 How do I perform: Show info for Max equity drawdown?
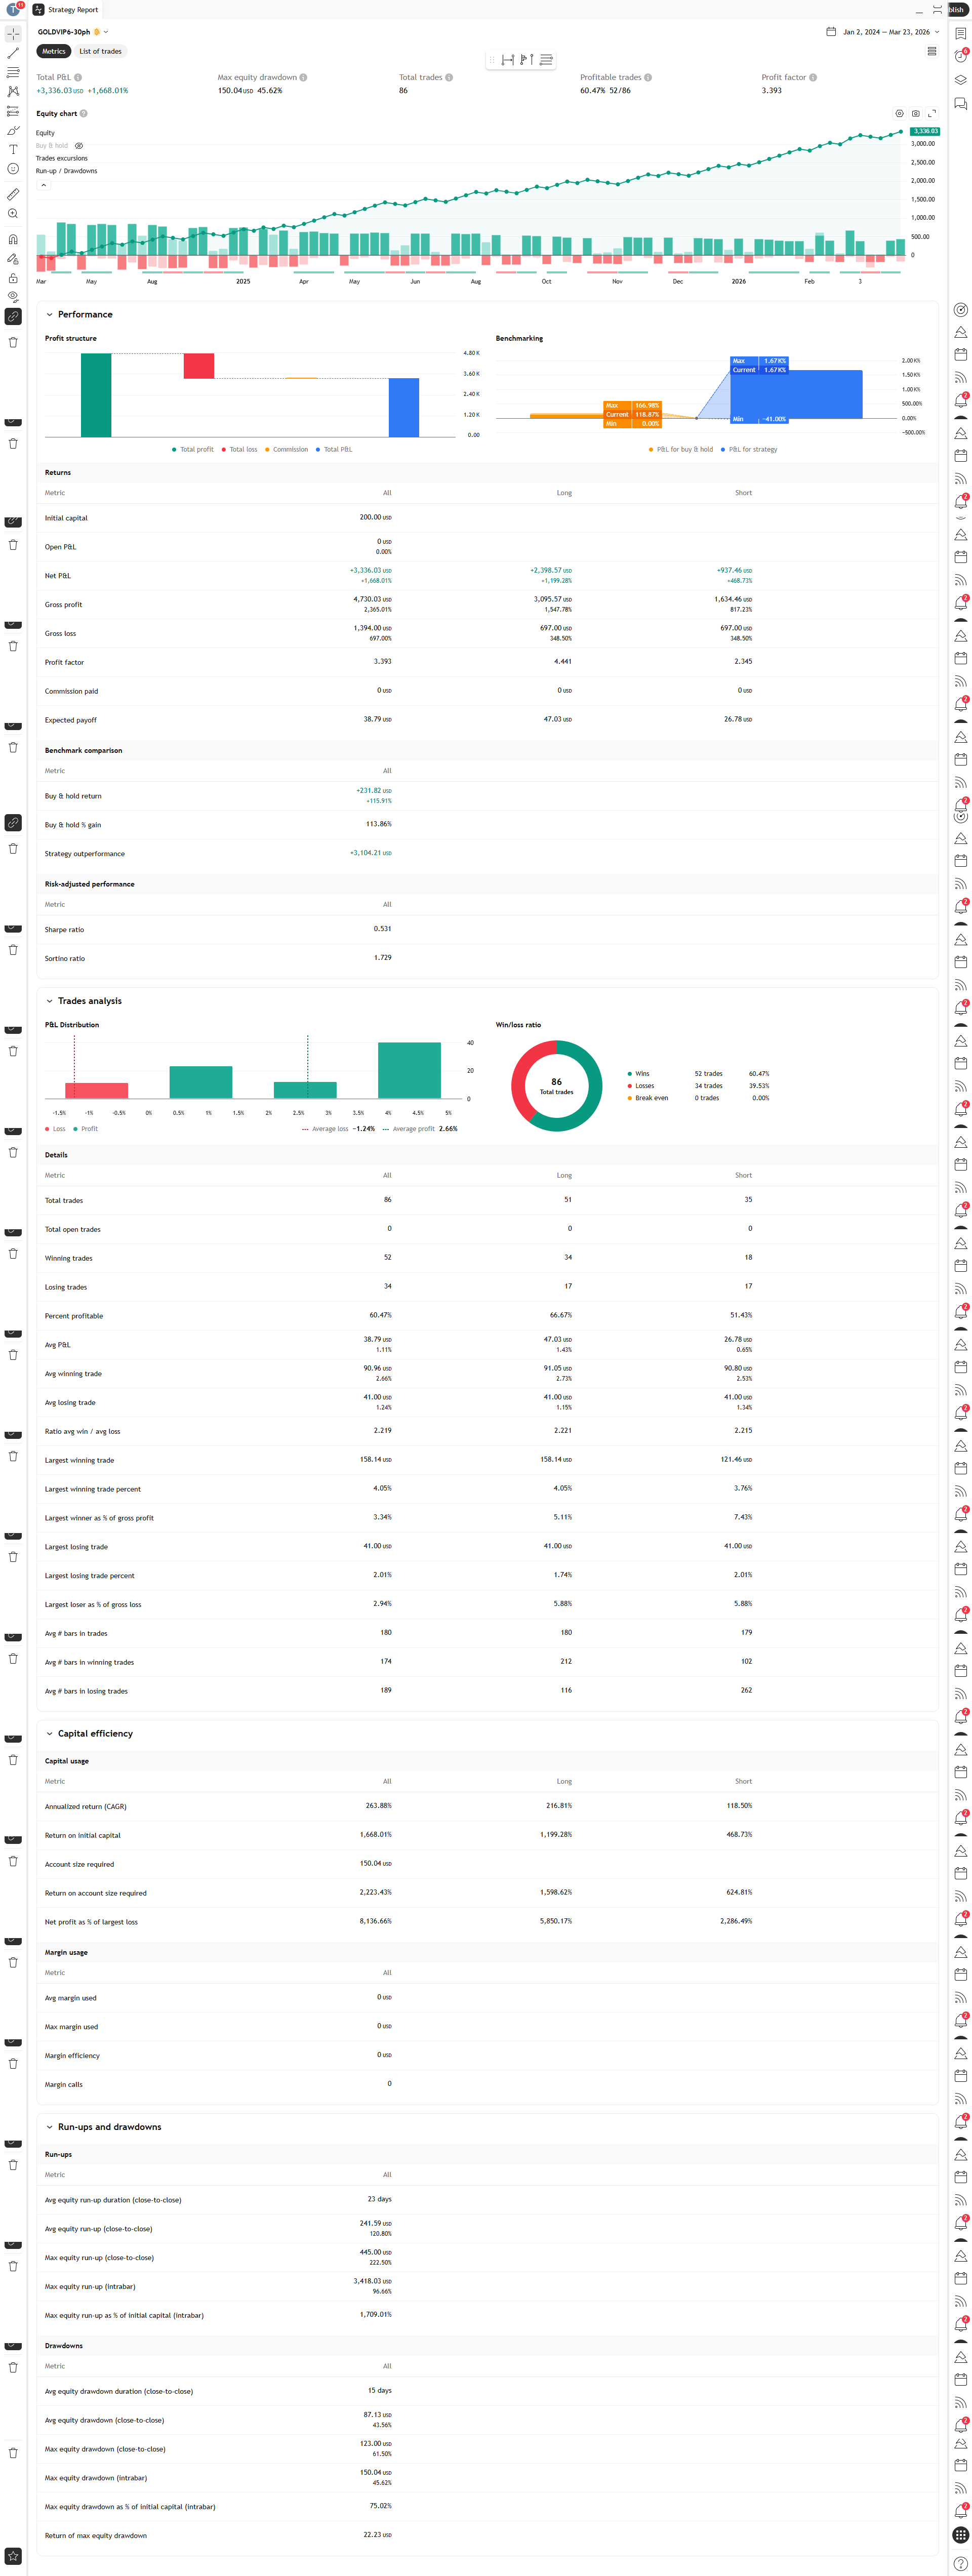tap(303, 77)
